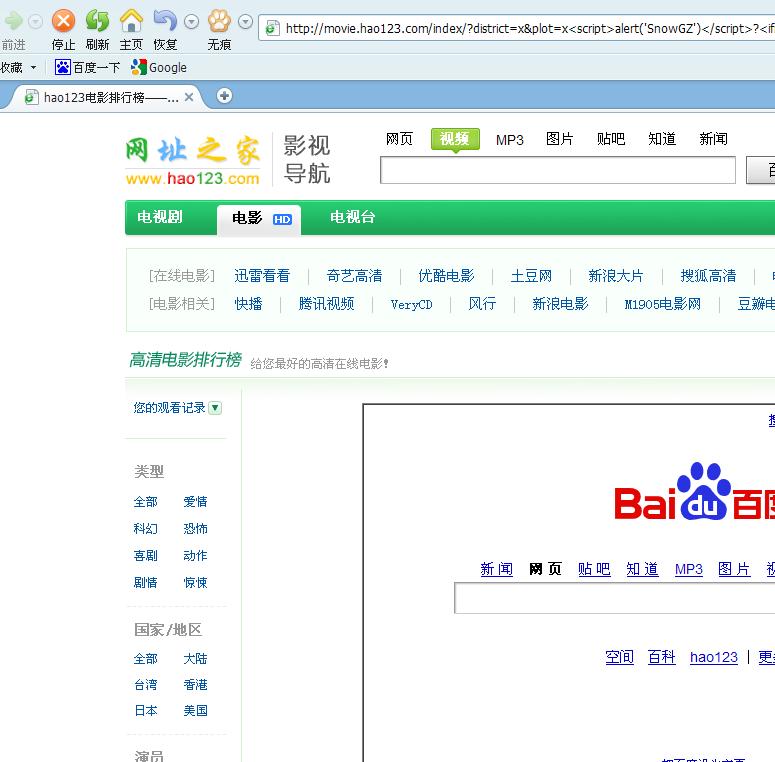Filter by 恐怖 genre
Image resolution: width=775 pixels, height=762 pixels.
pyautogui.click(x=195, y=528)
